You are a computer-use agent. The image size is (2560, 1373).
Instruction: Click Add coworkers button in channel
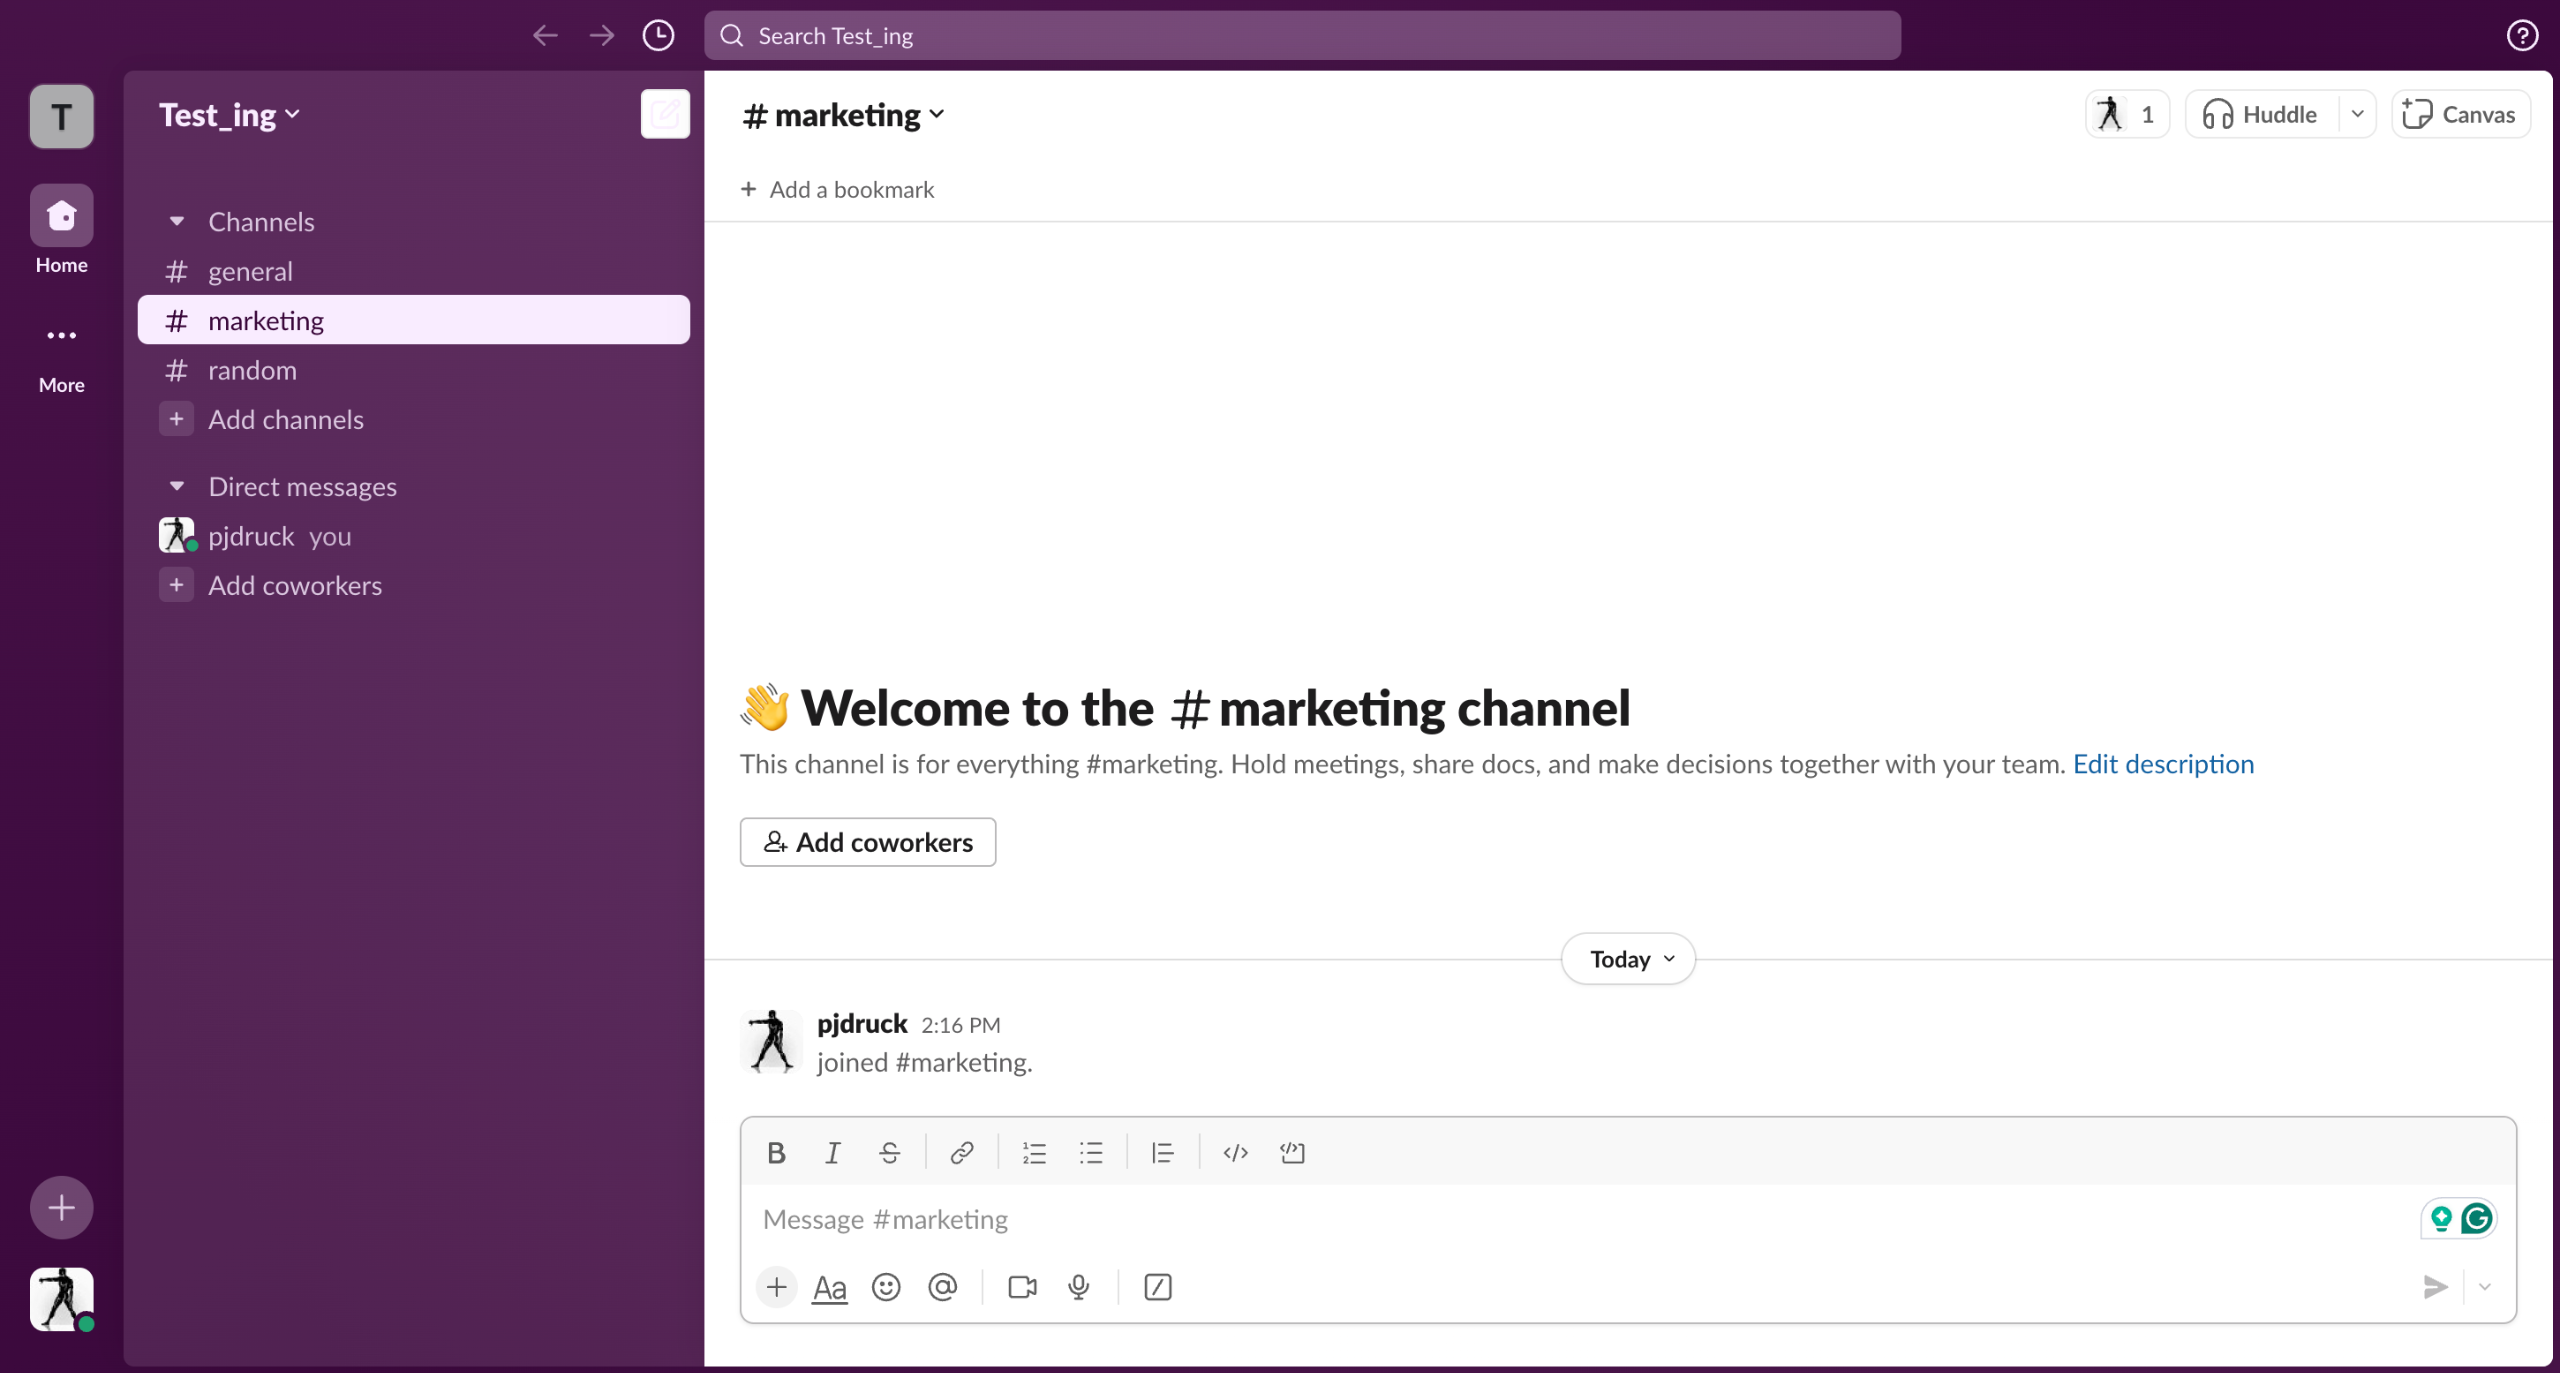click(868, 842)
